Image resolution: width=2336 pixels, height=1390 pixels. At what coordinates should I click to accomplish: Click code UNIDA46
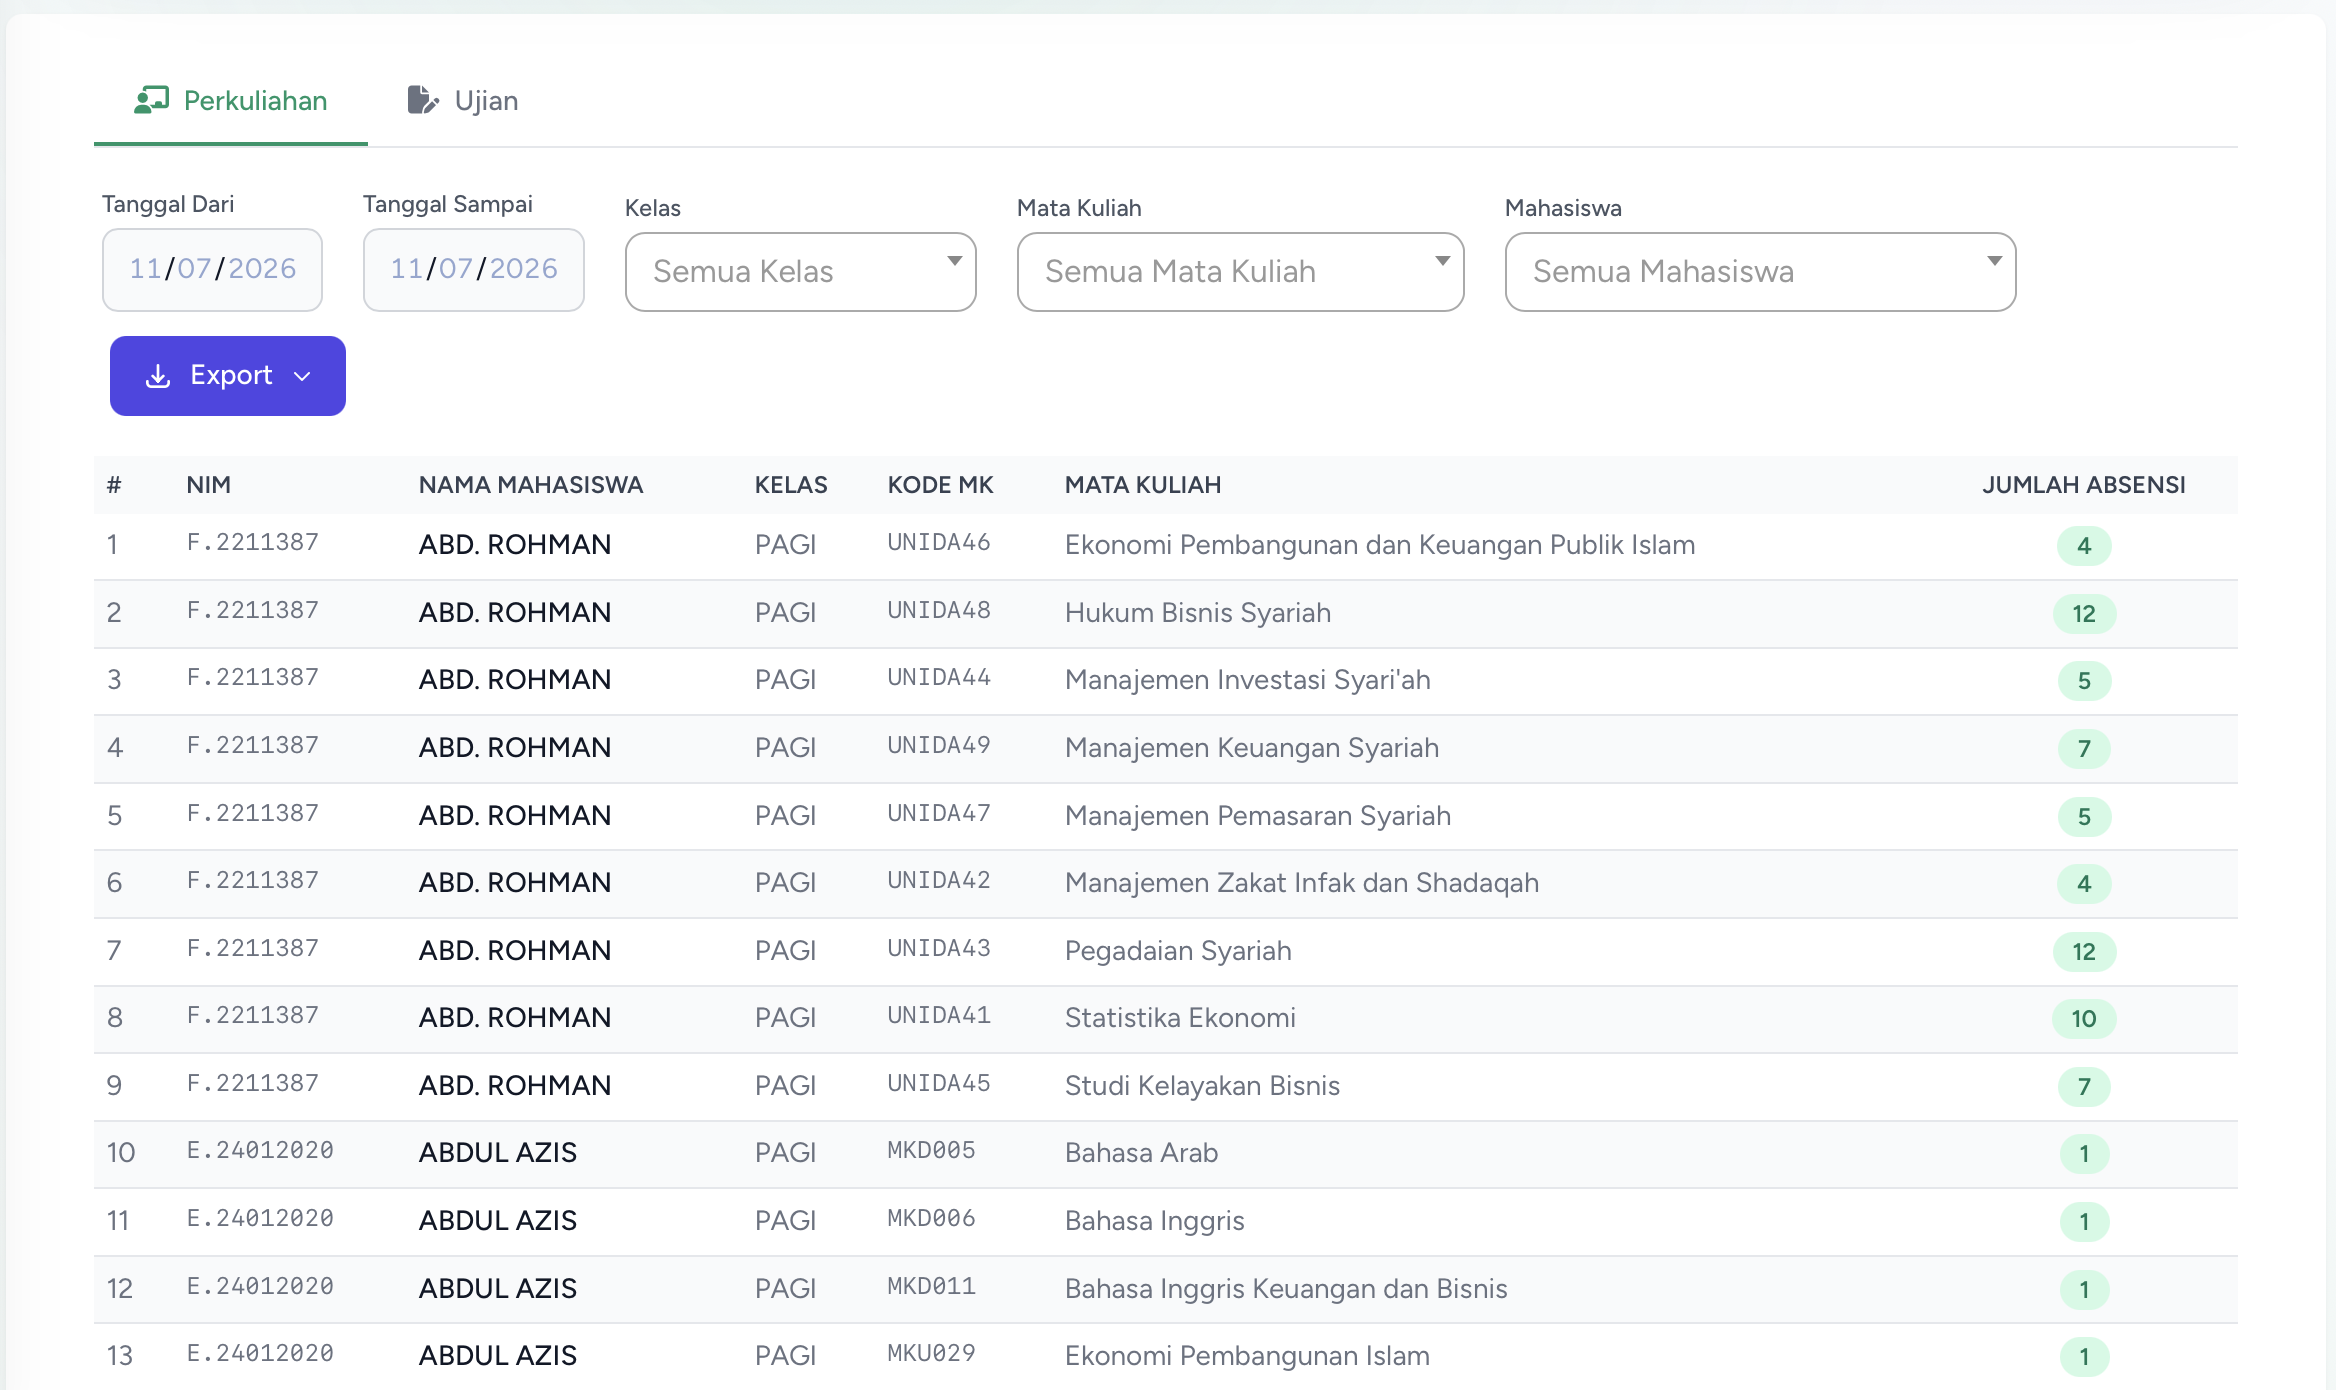939,543
